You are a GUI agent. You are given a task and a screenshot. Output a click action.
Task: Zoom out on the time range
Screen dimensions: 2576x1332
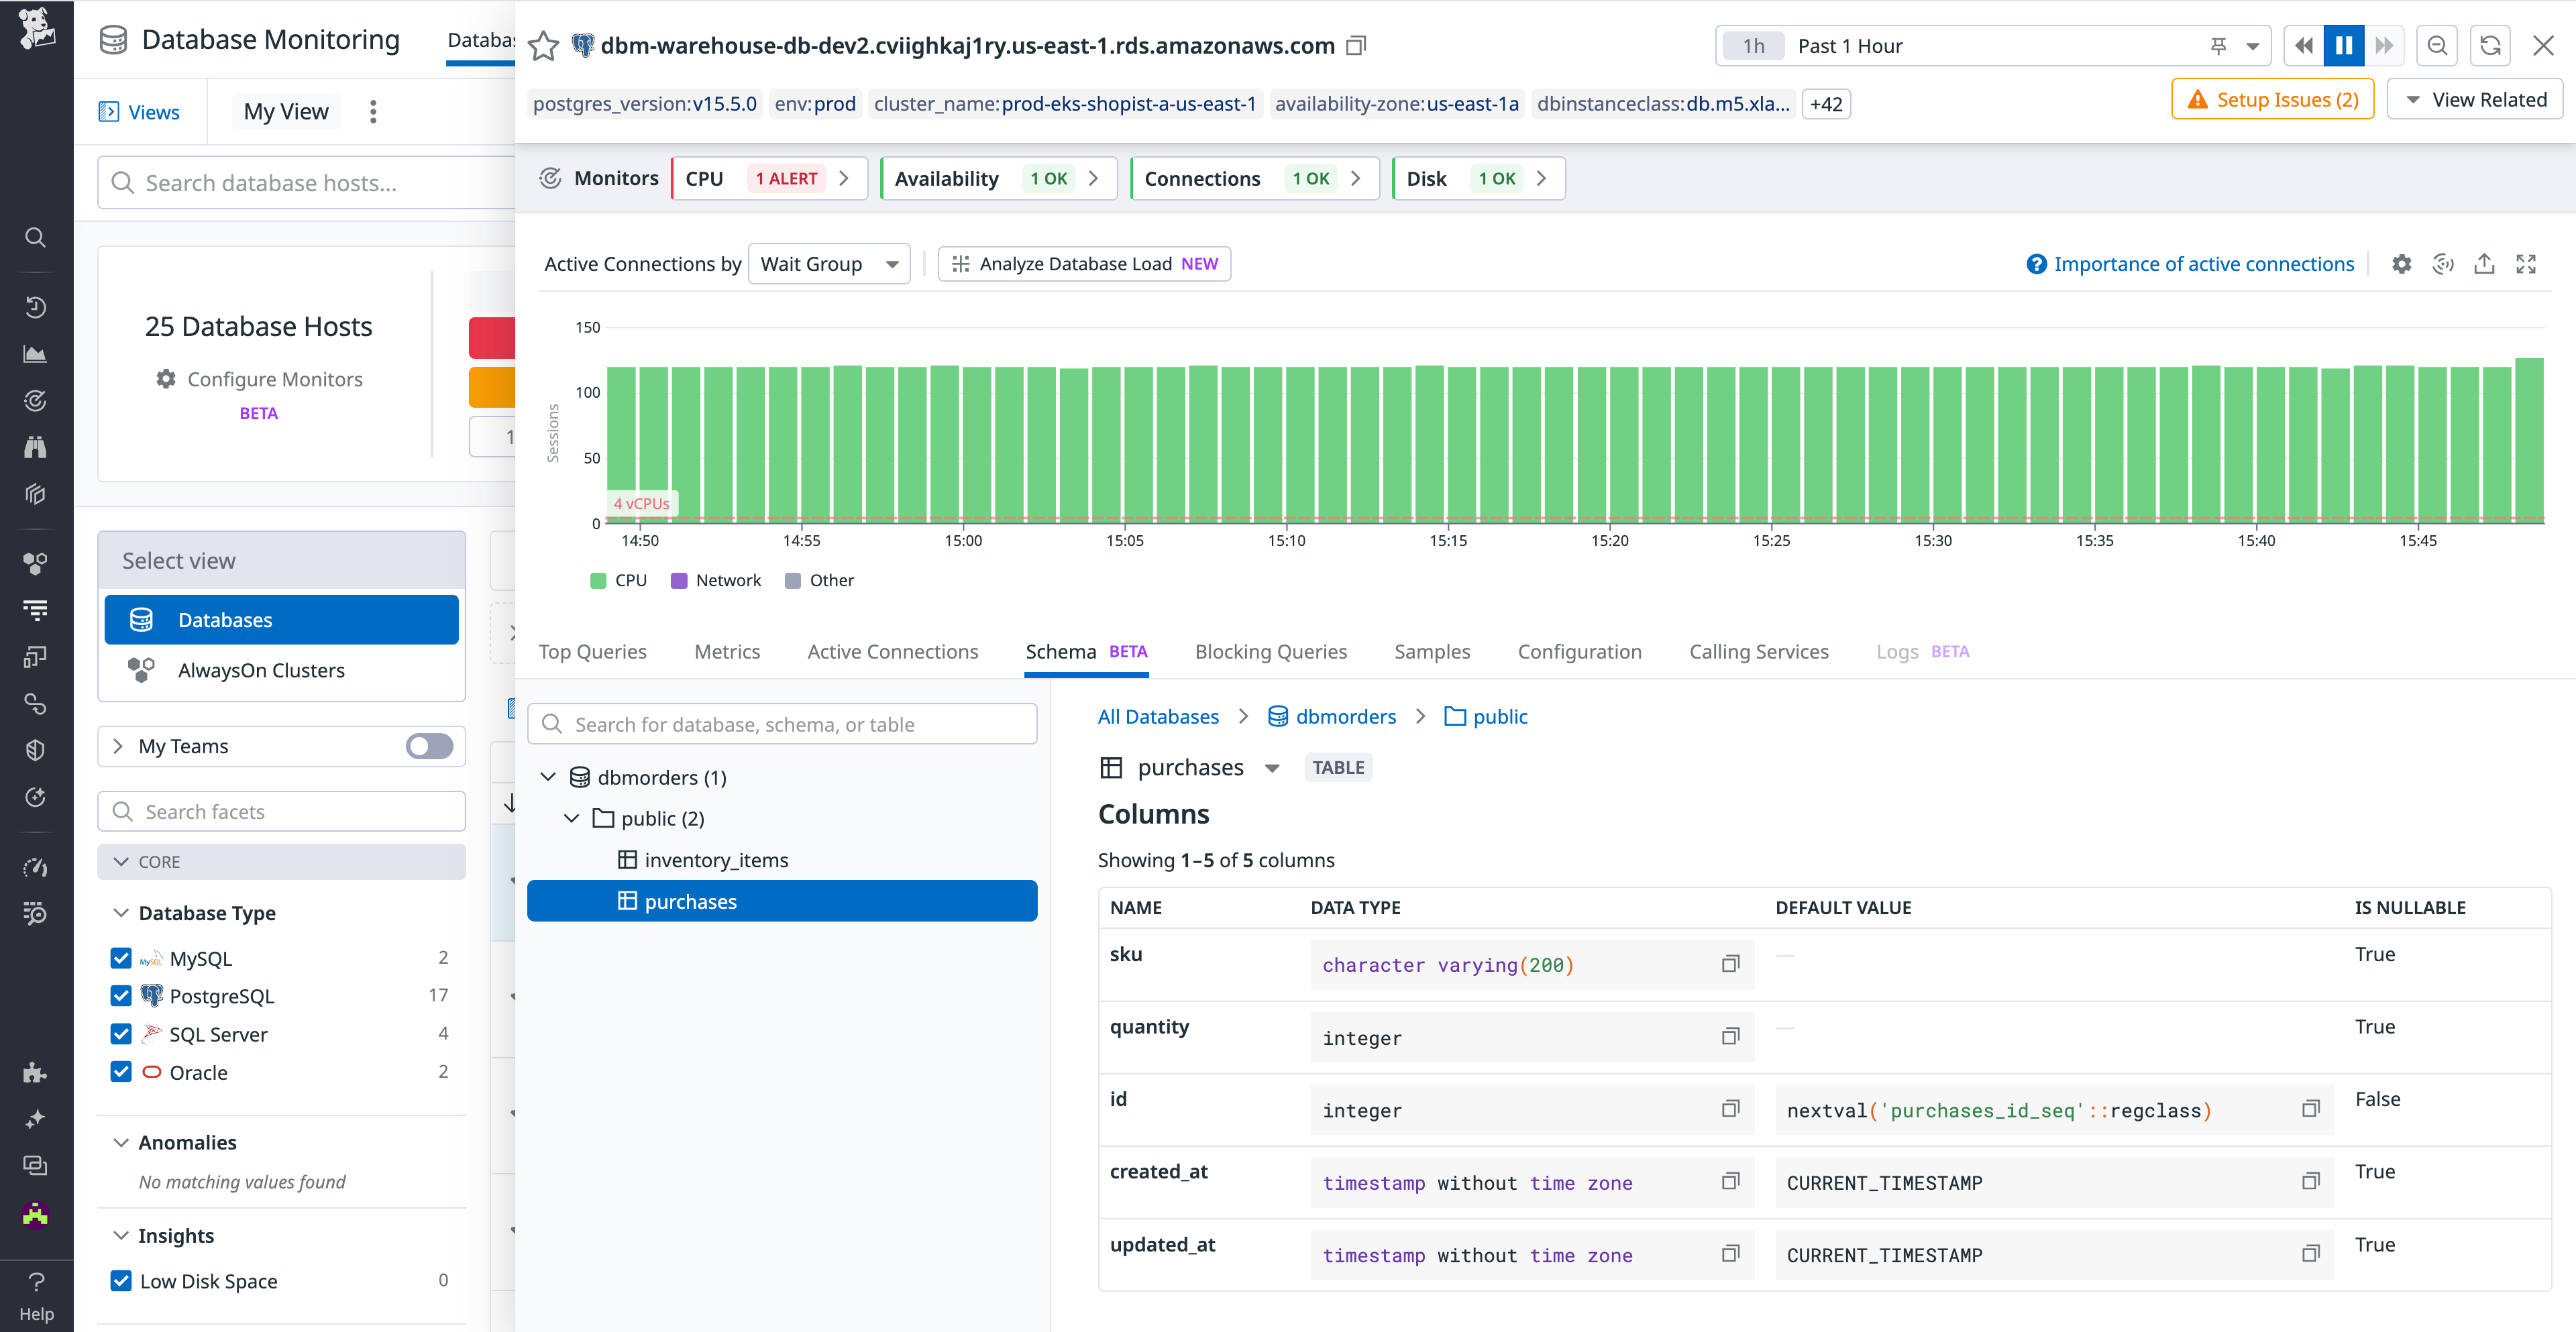2437,45
